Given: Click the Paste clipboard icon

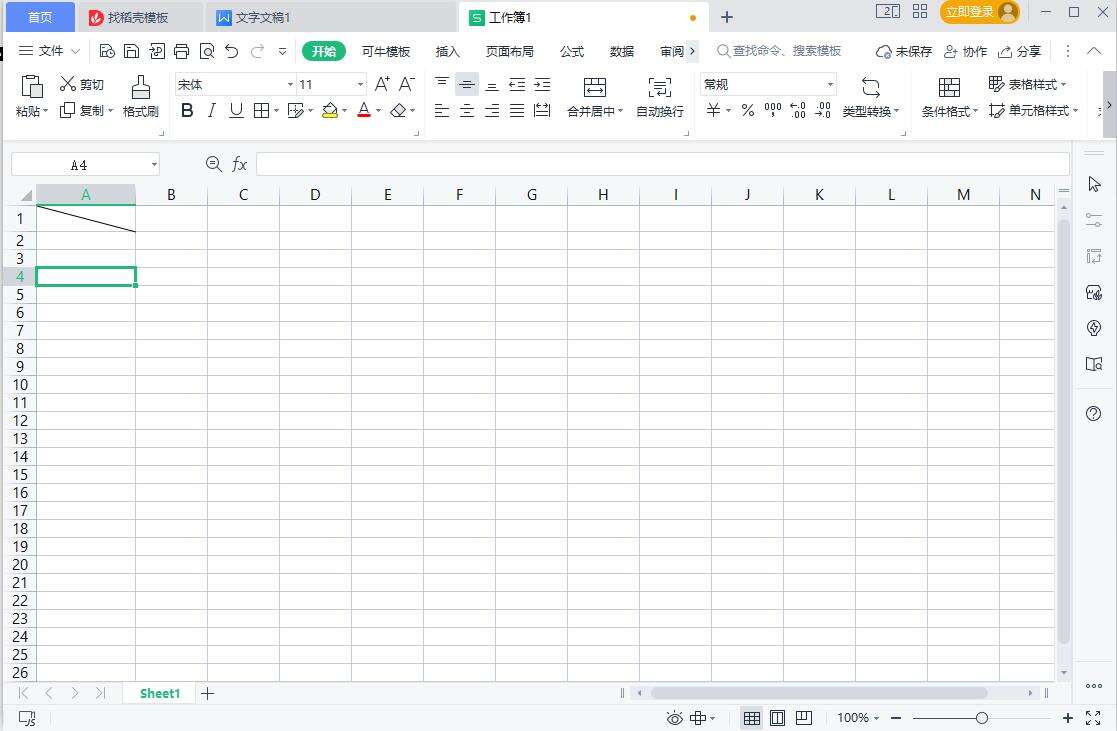Looking at the screenshot, I should click(x=32, y=87).
